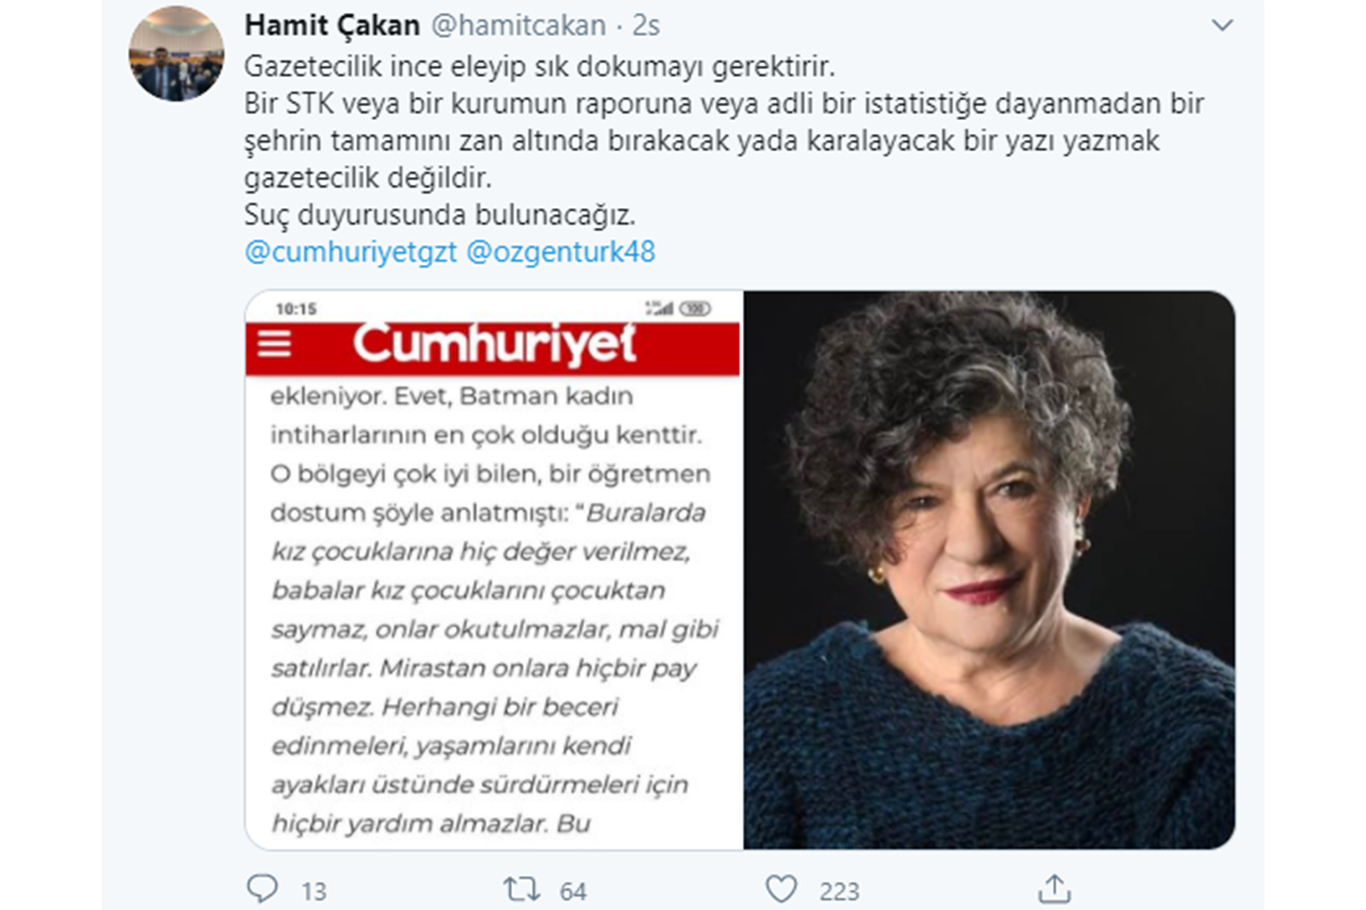
Task: Click the tweet text body
Action: (x=724, y=141)
